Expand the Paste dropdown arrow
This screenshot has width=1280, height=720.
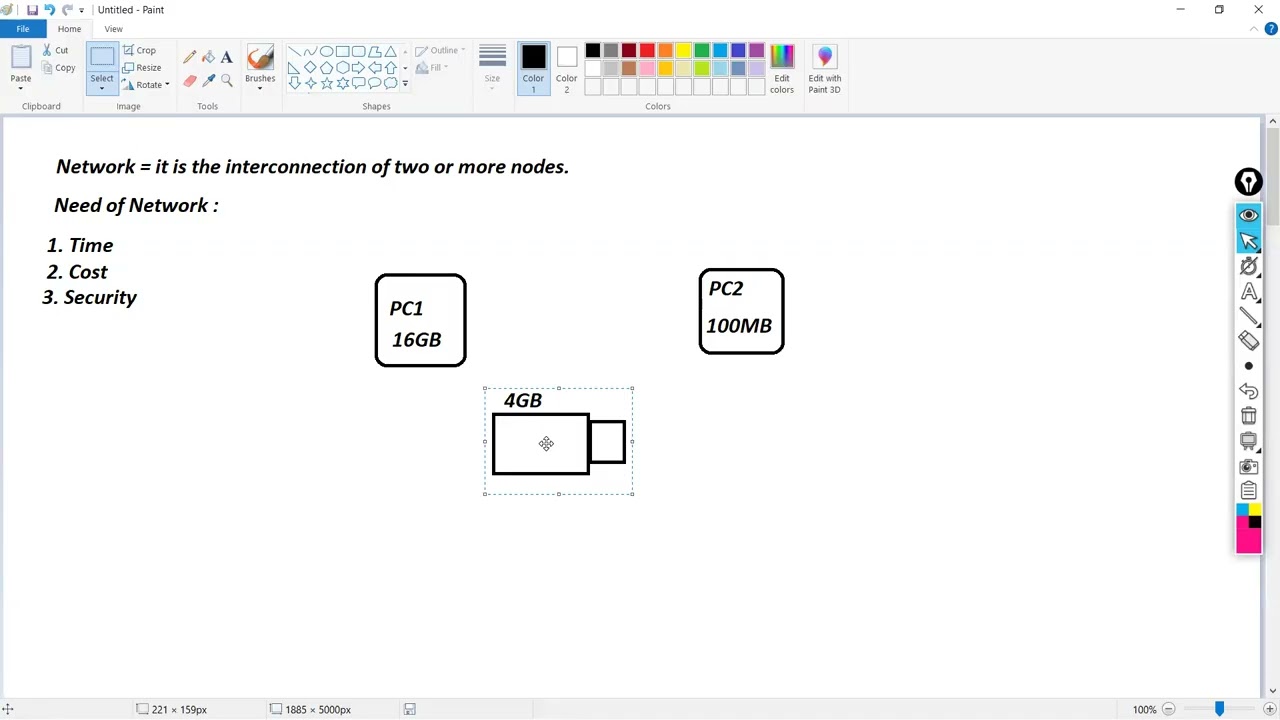(x=20, y=89)
